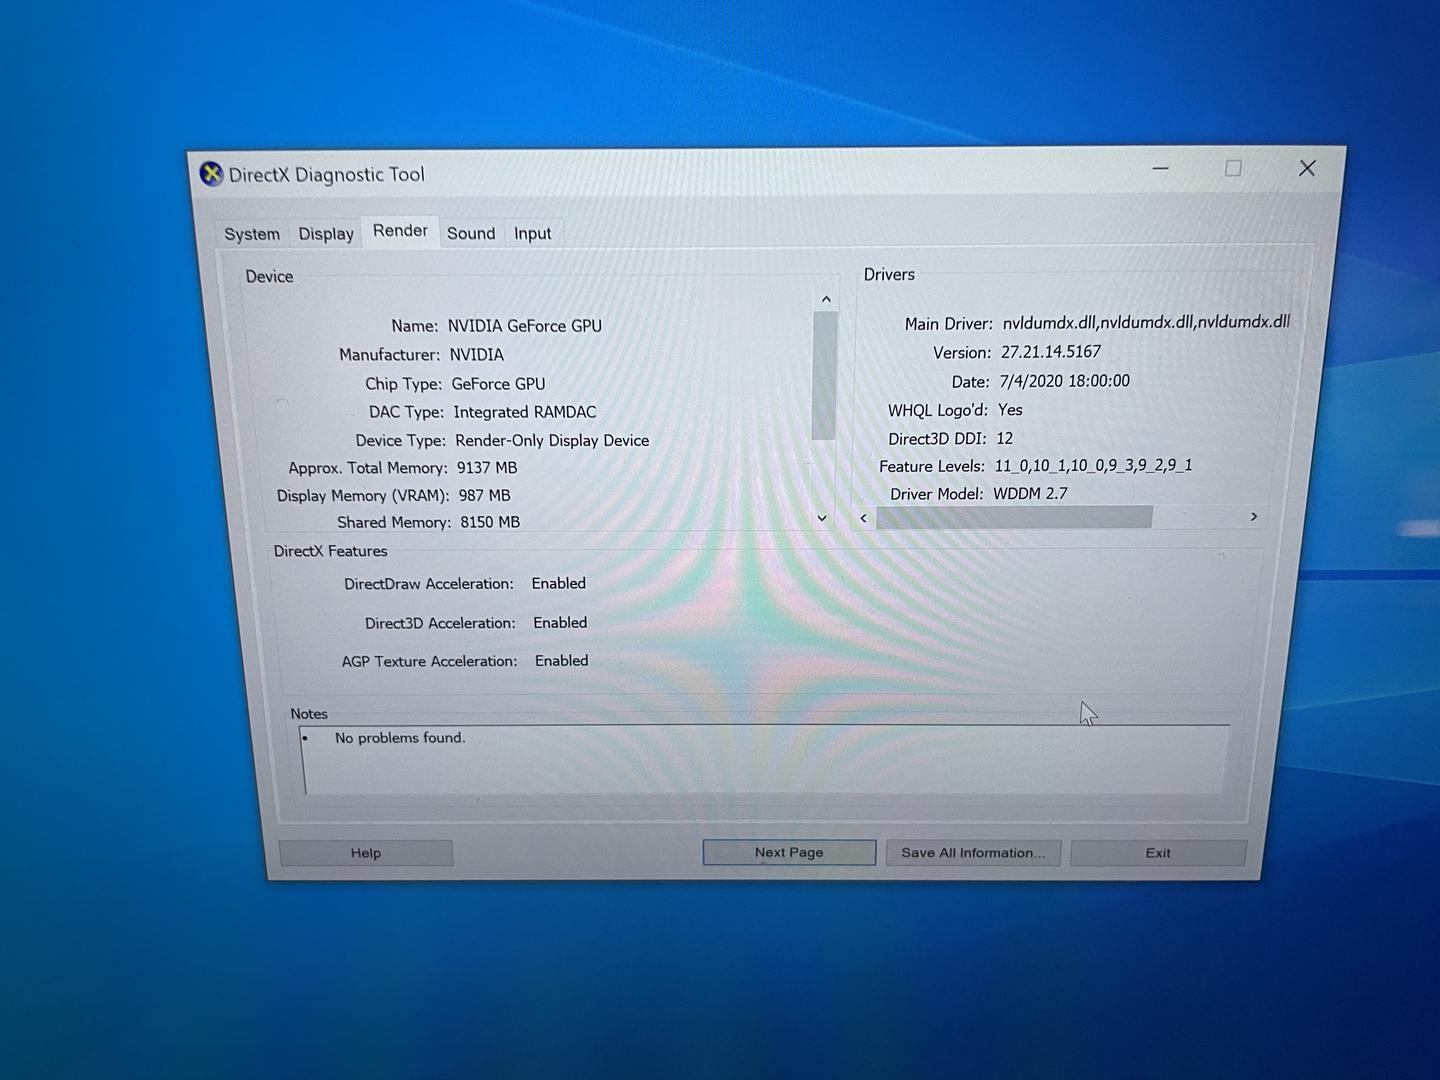The width and height of the screenshot is (1440, 1080).
Task: Click Drivers panel scroll left arrow
Action: coord(864,517)
